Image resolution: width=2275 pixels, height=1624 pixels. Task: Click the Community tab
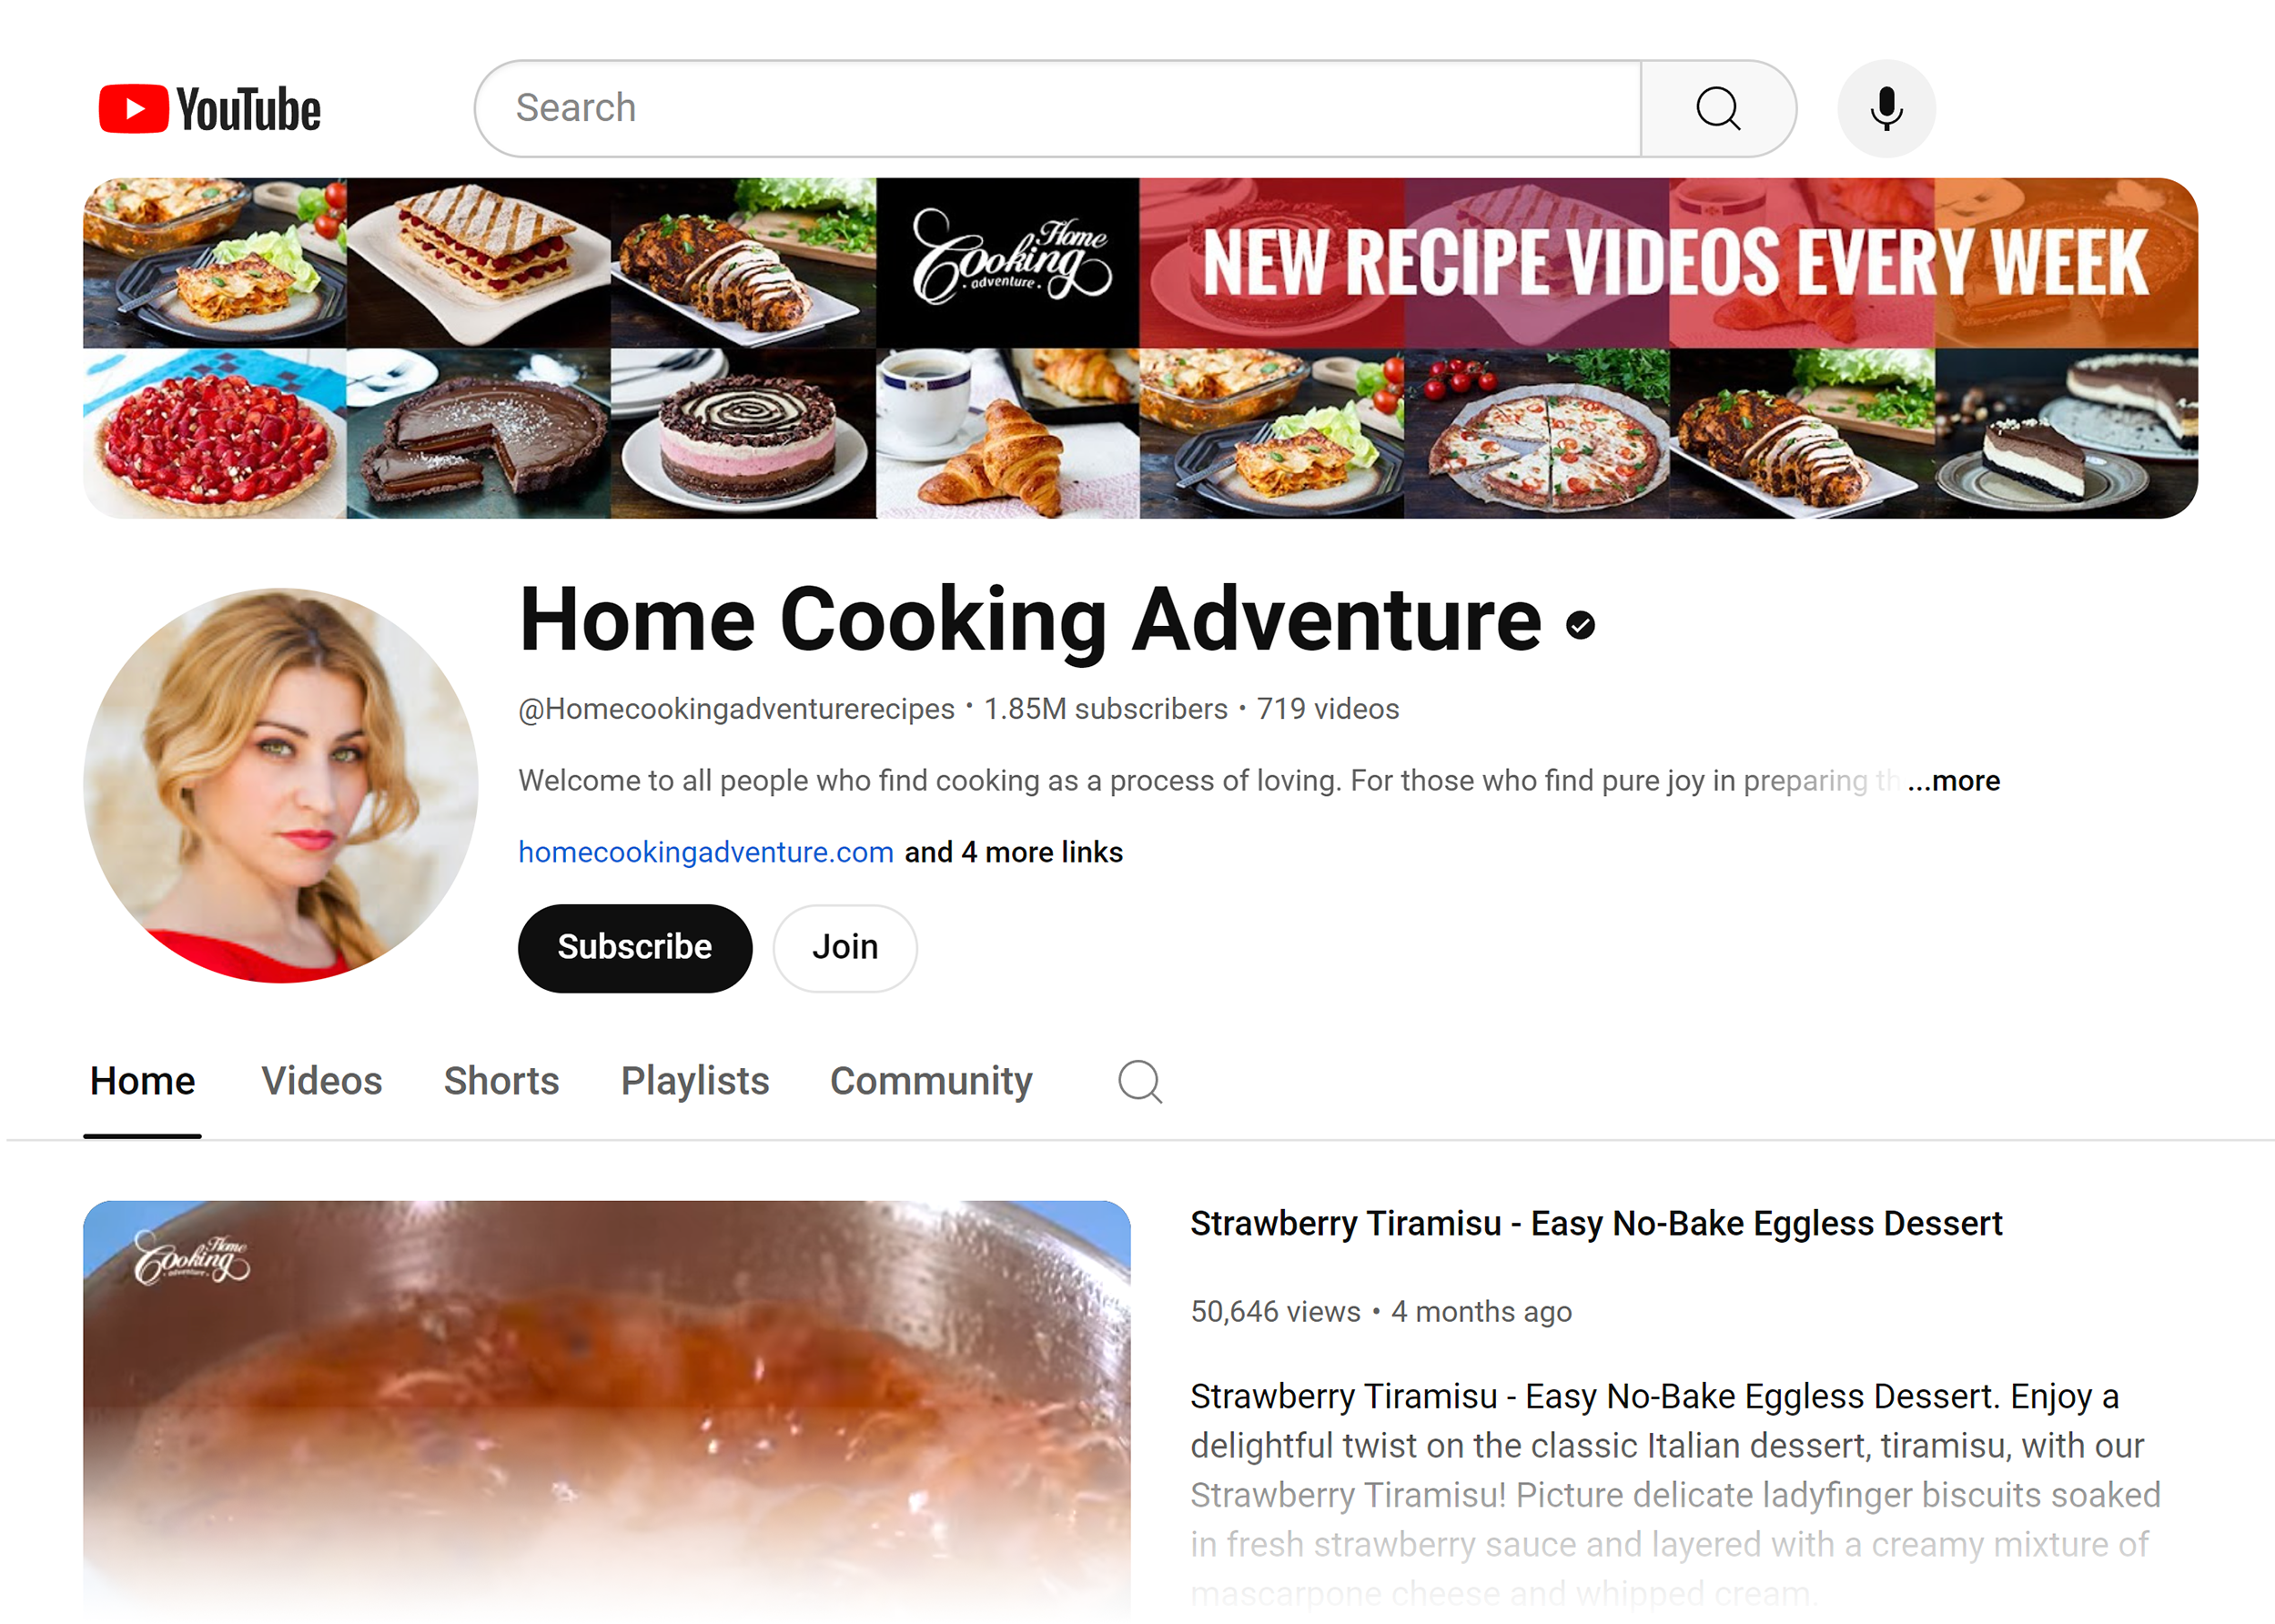tap(932, 1081)
